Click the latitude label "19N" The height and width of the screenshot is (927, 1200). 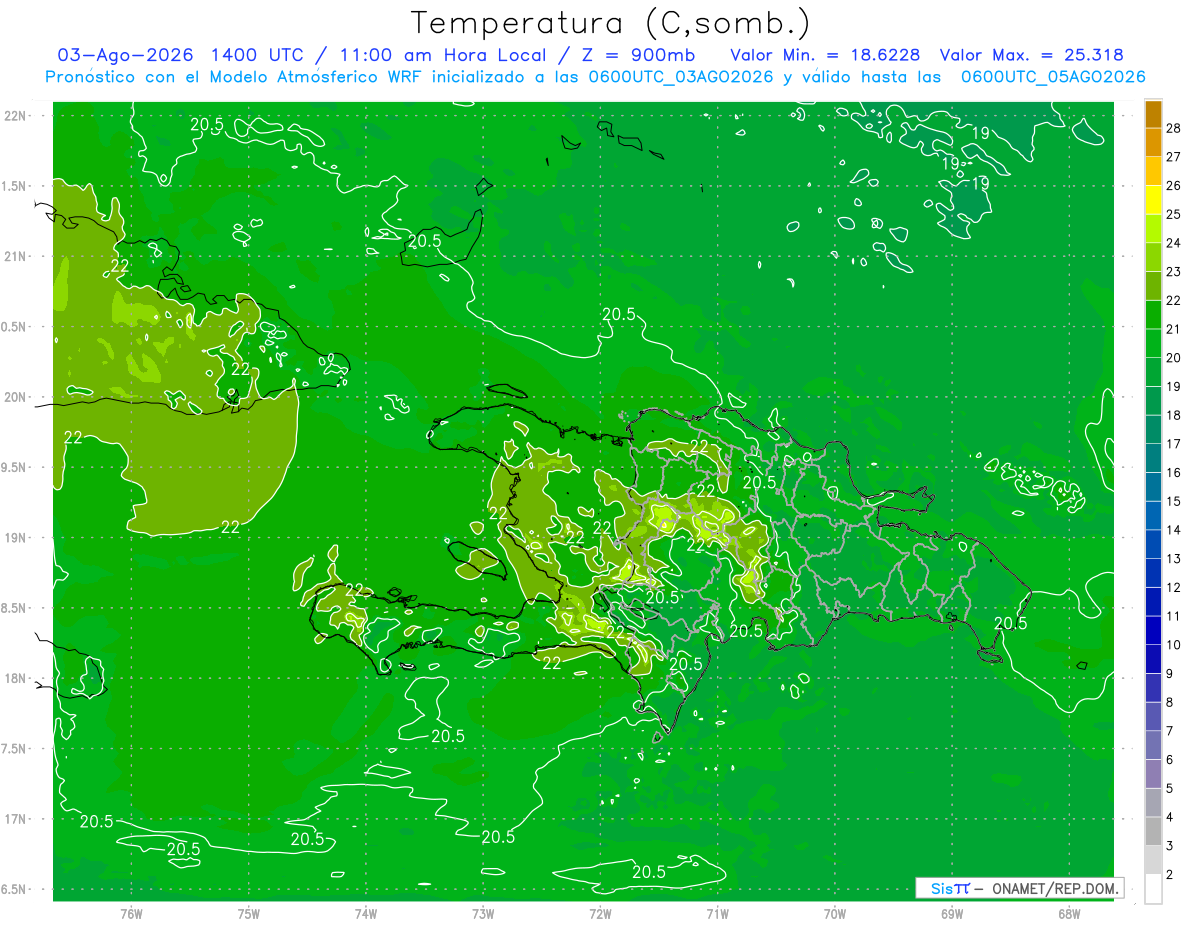(x=15, y=538)
